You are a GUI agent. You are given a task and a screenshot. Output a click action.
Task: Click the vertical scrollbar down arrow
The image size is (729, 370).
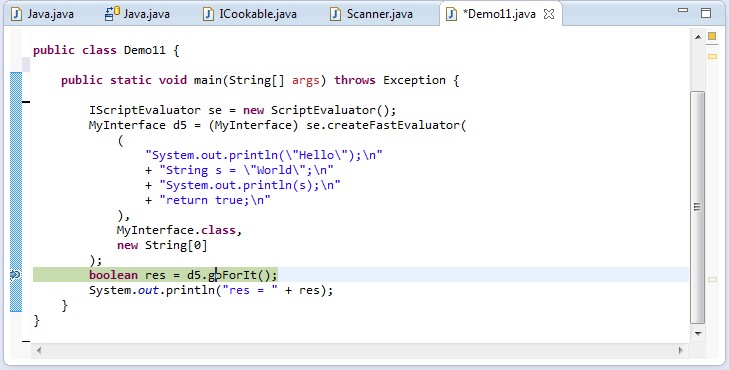[x=698, y=333]
